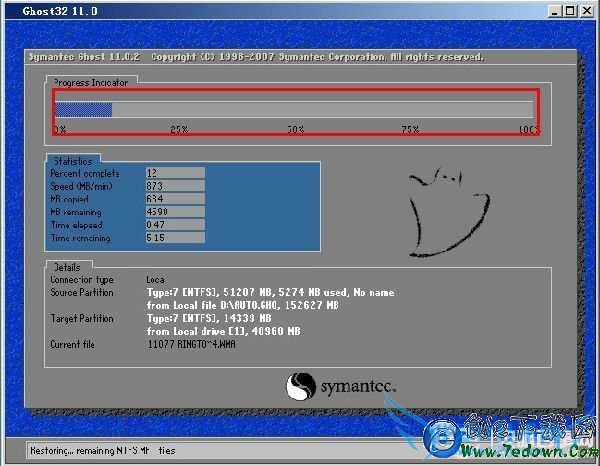Click the Percent complete label
This screenshot has width=600, height=466.
click(85, 173)
